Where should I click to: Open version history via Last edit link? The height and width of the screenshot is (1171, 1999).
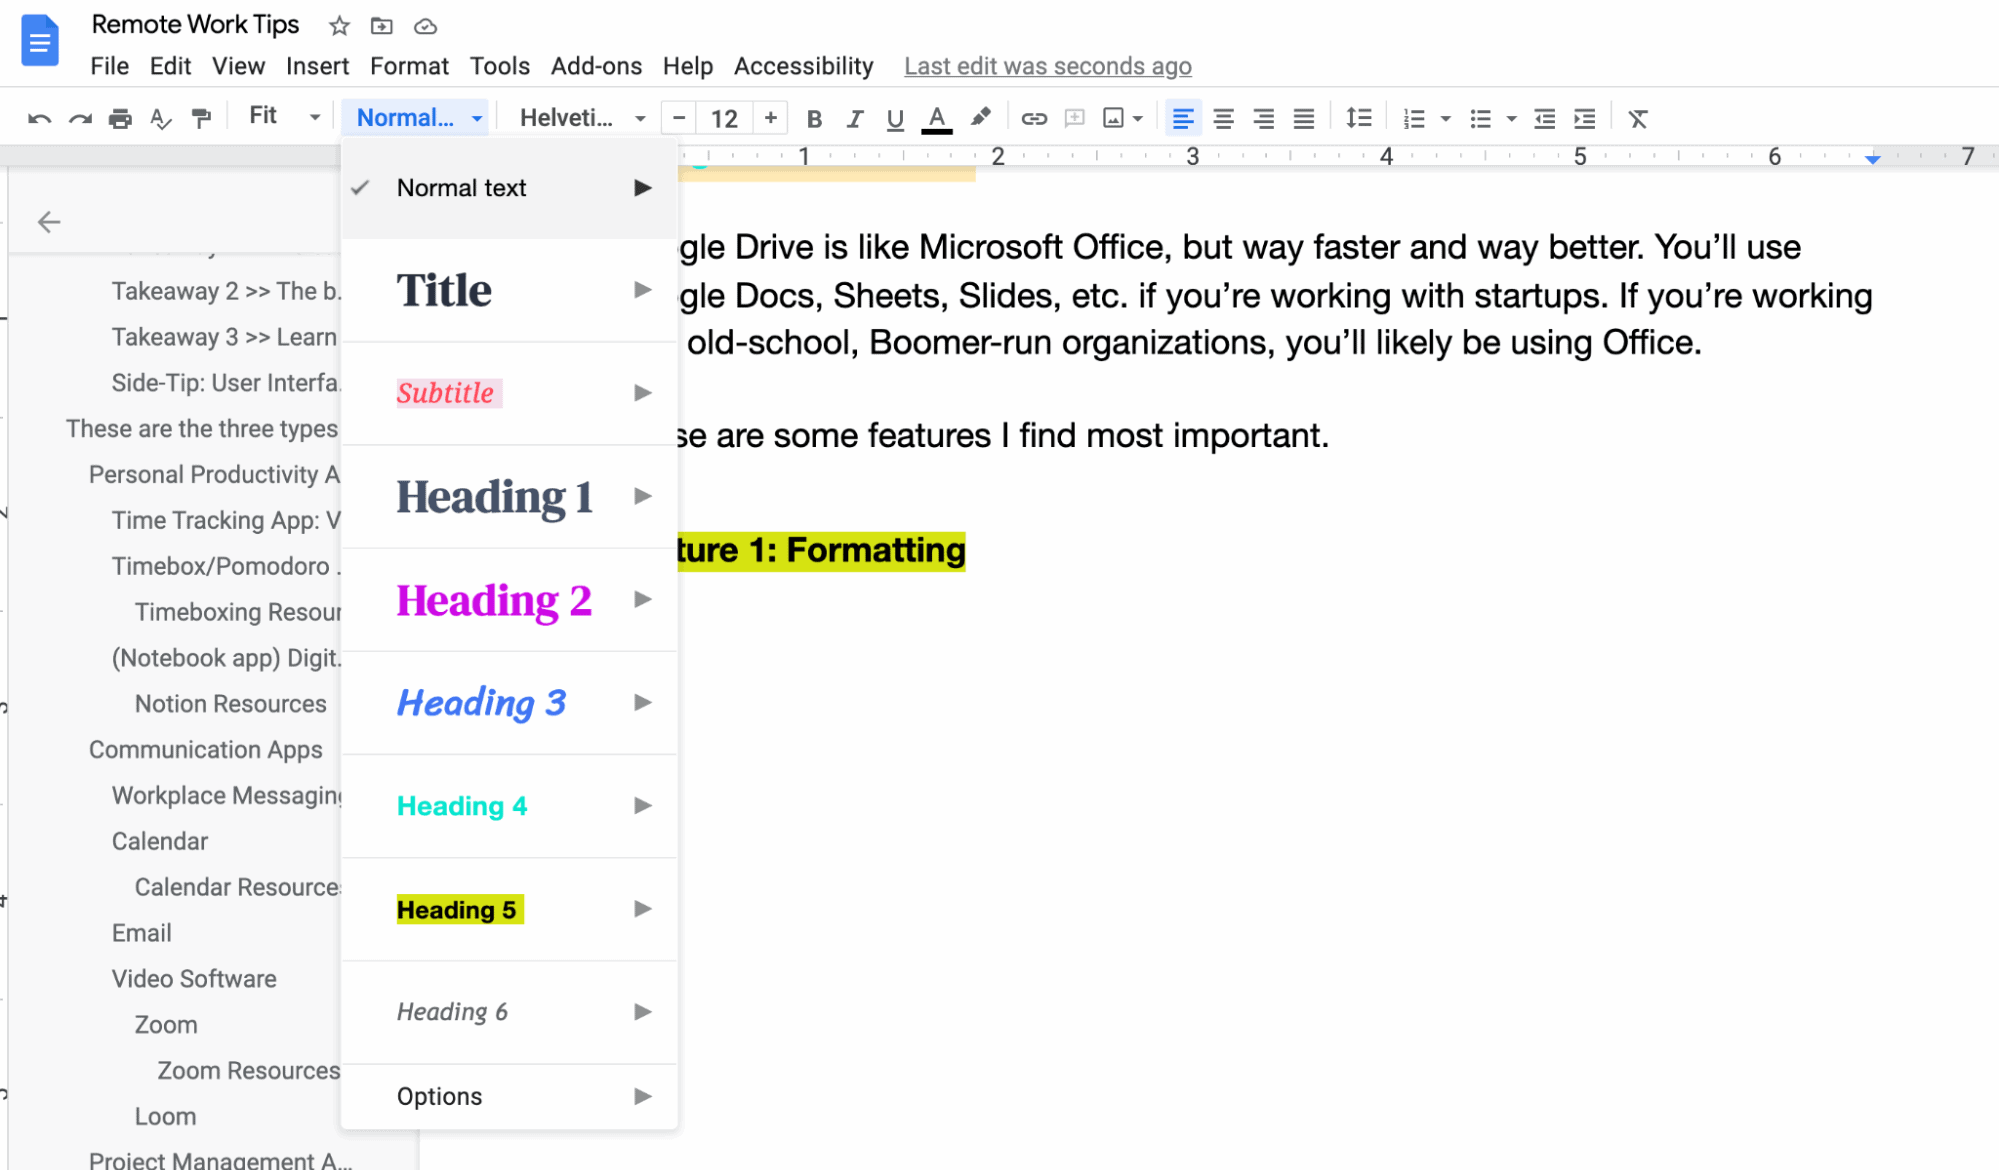point(1047,66)
